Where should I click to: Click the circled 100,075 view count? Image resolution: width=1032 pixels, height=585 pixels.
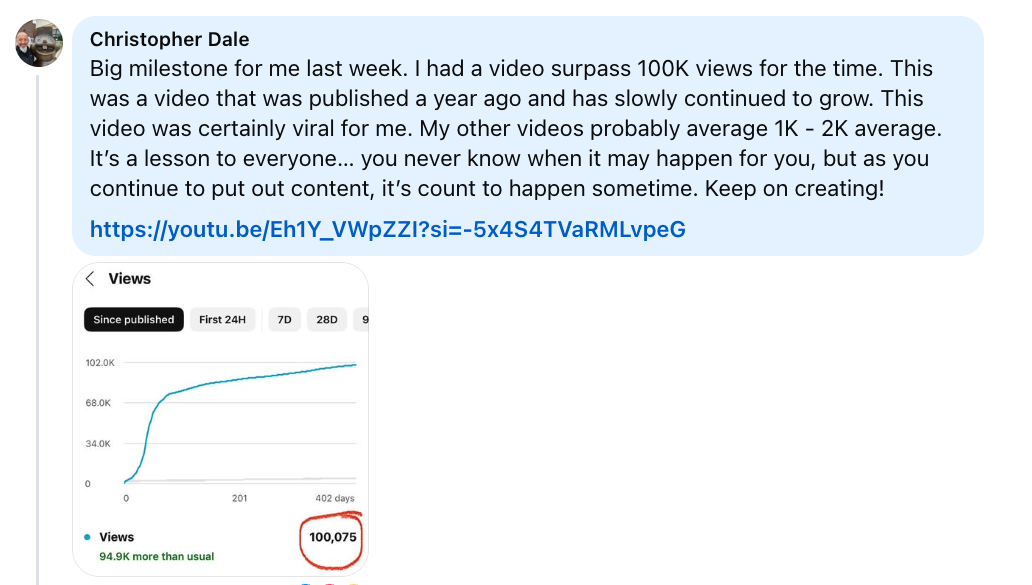tap(332, 538)
